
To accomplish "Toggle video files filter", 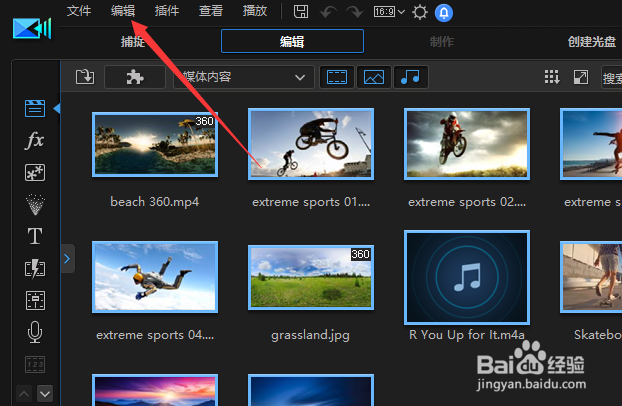I will click(x=337, y=77).
